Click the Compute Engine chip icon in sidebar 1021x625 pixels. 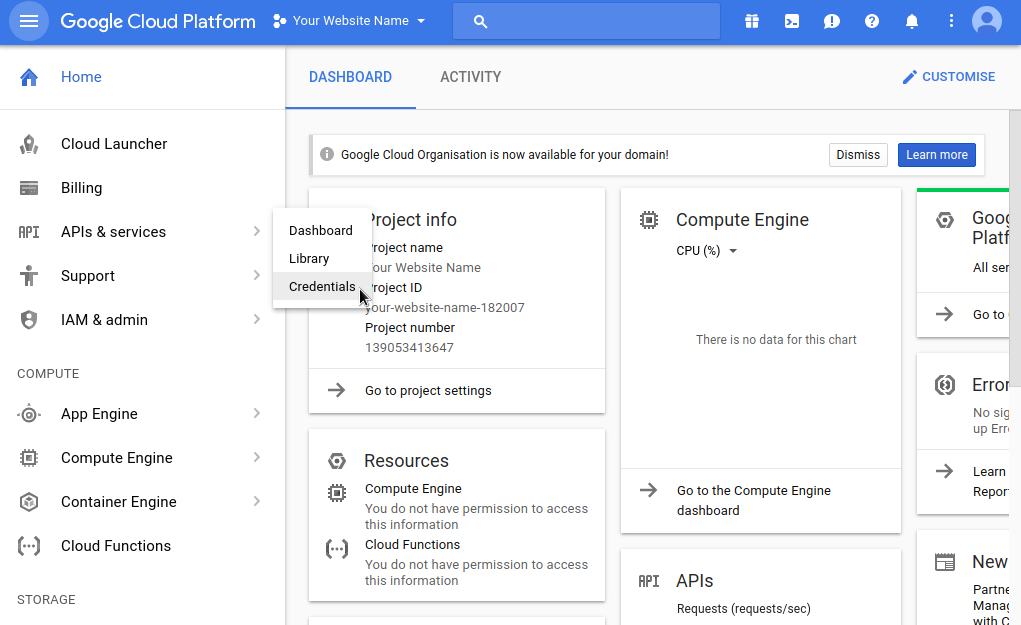[29, 458]
